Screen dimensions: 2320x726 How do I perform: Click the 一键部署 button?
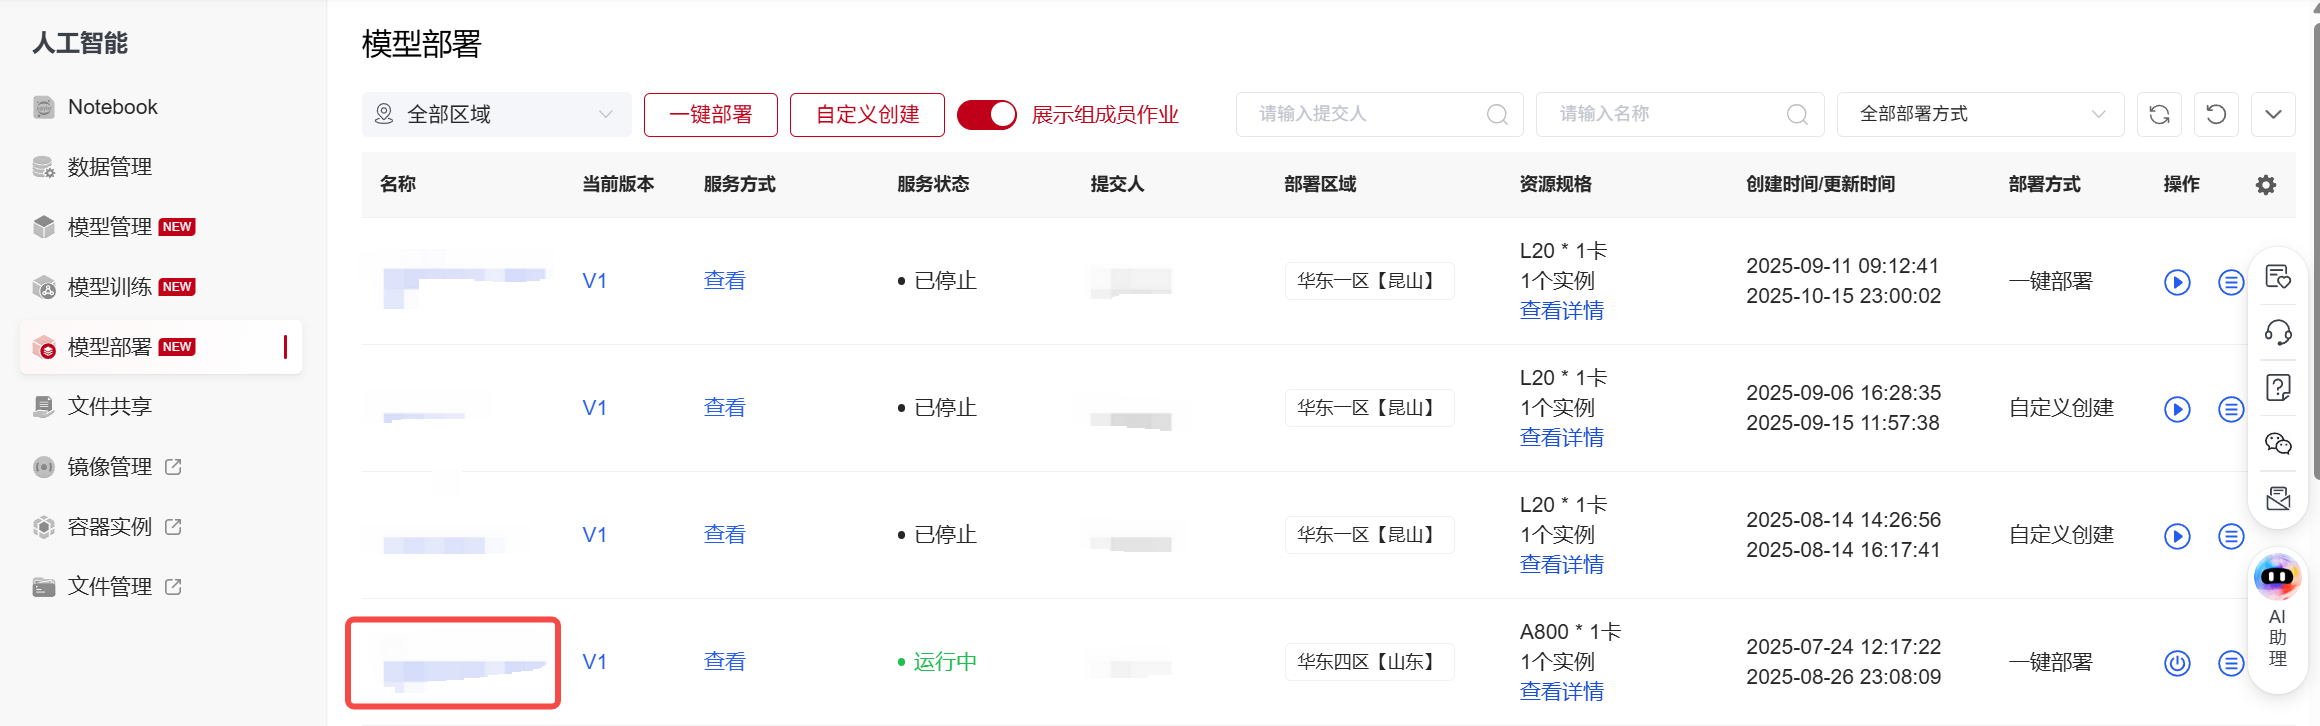pyautogui.click(x=710, y=115)
